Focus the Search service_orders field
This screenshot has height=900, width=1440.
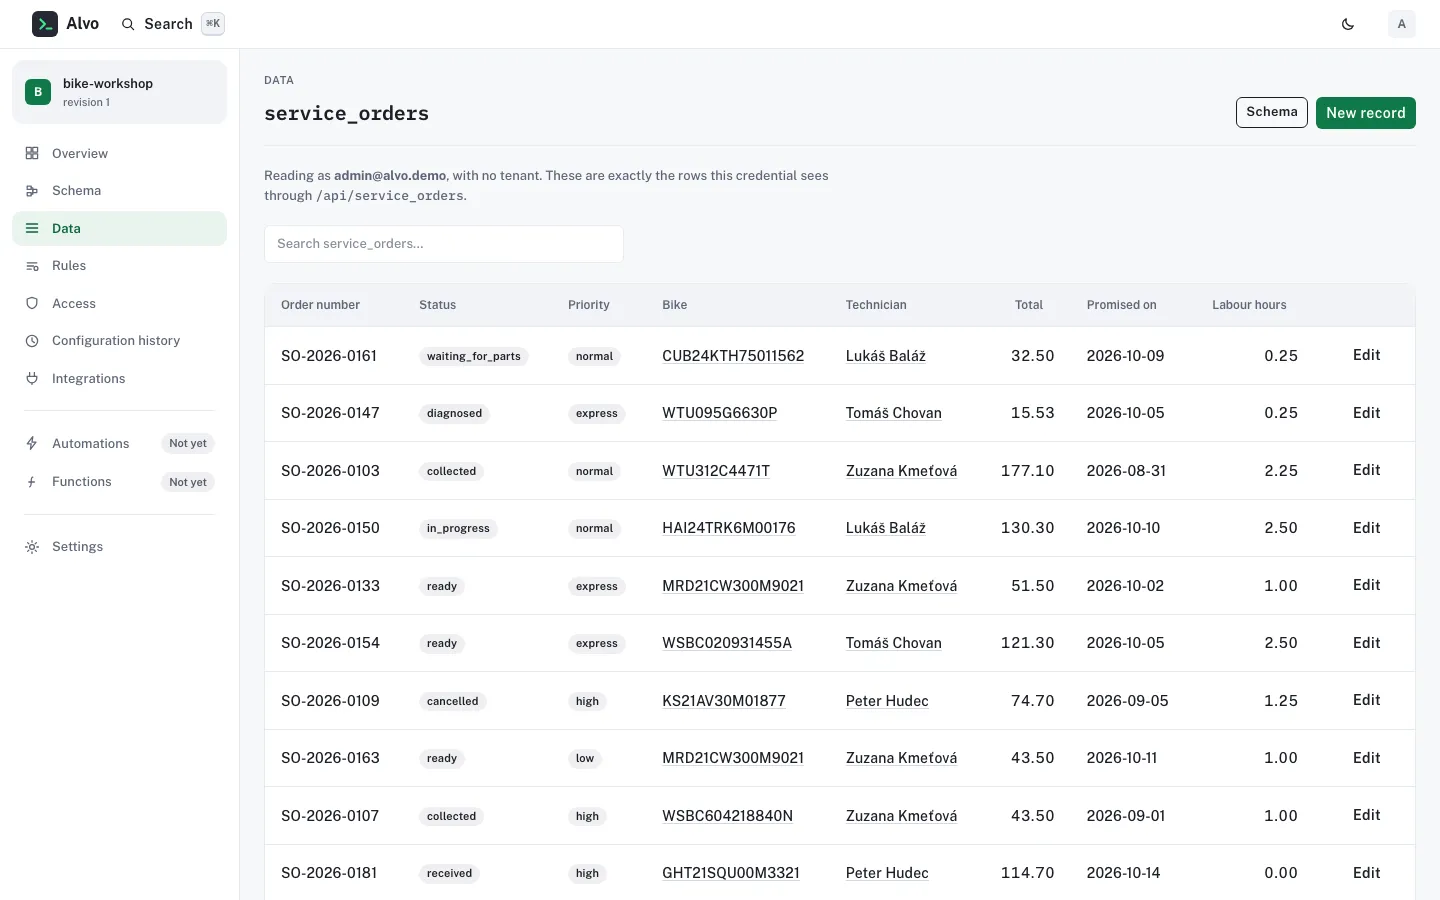click(x=444, y=244)
